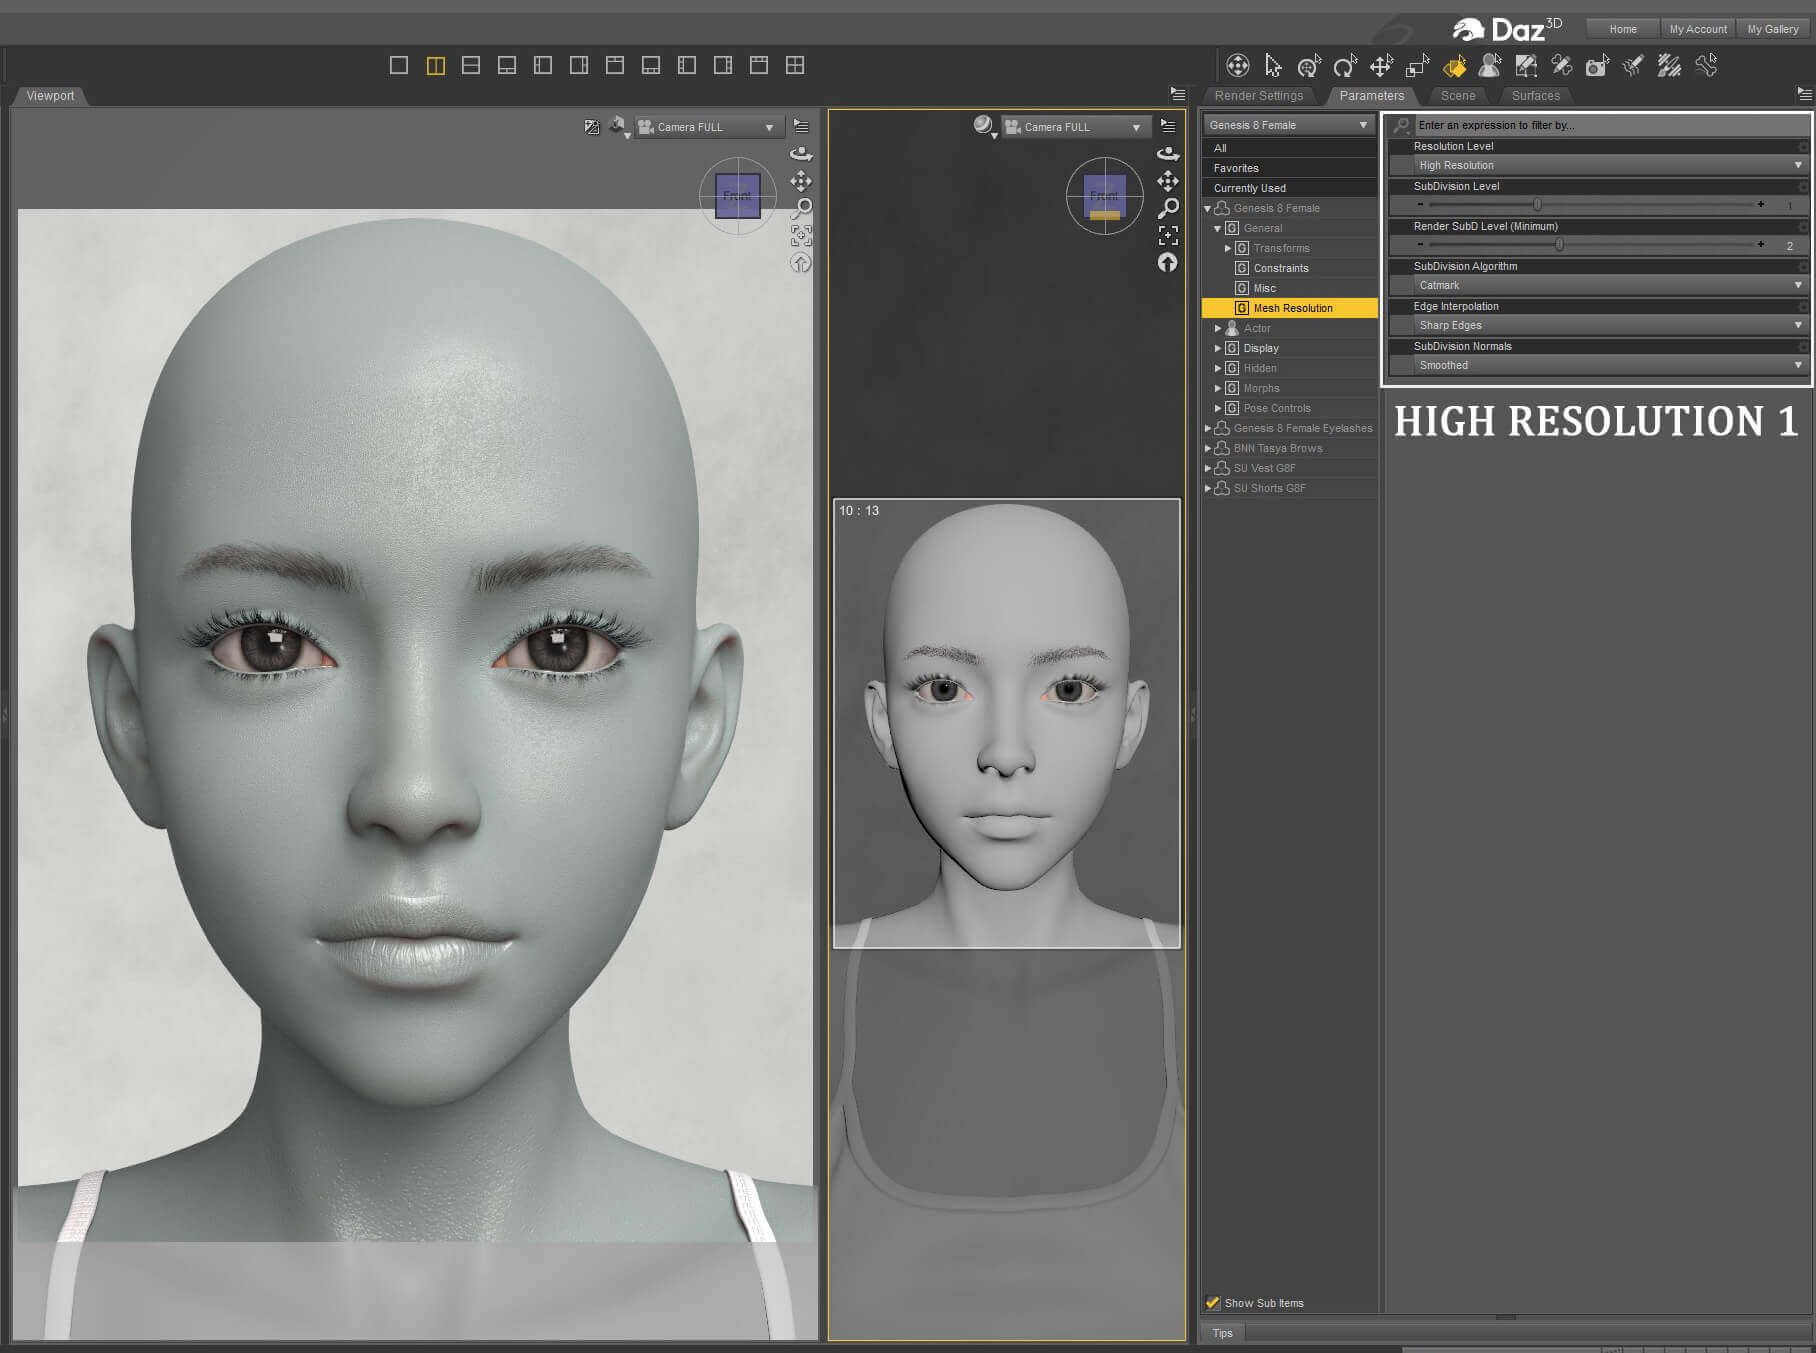Switch to the Render Settings tab

click(x=1258, y=96)
